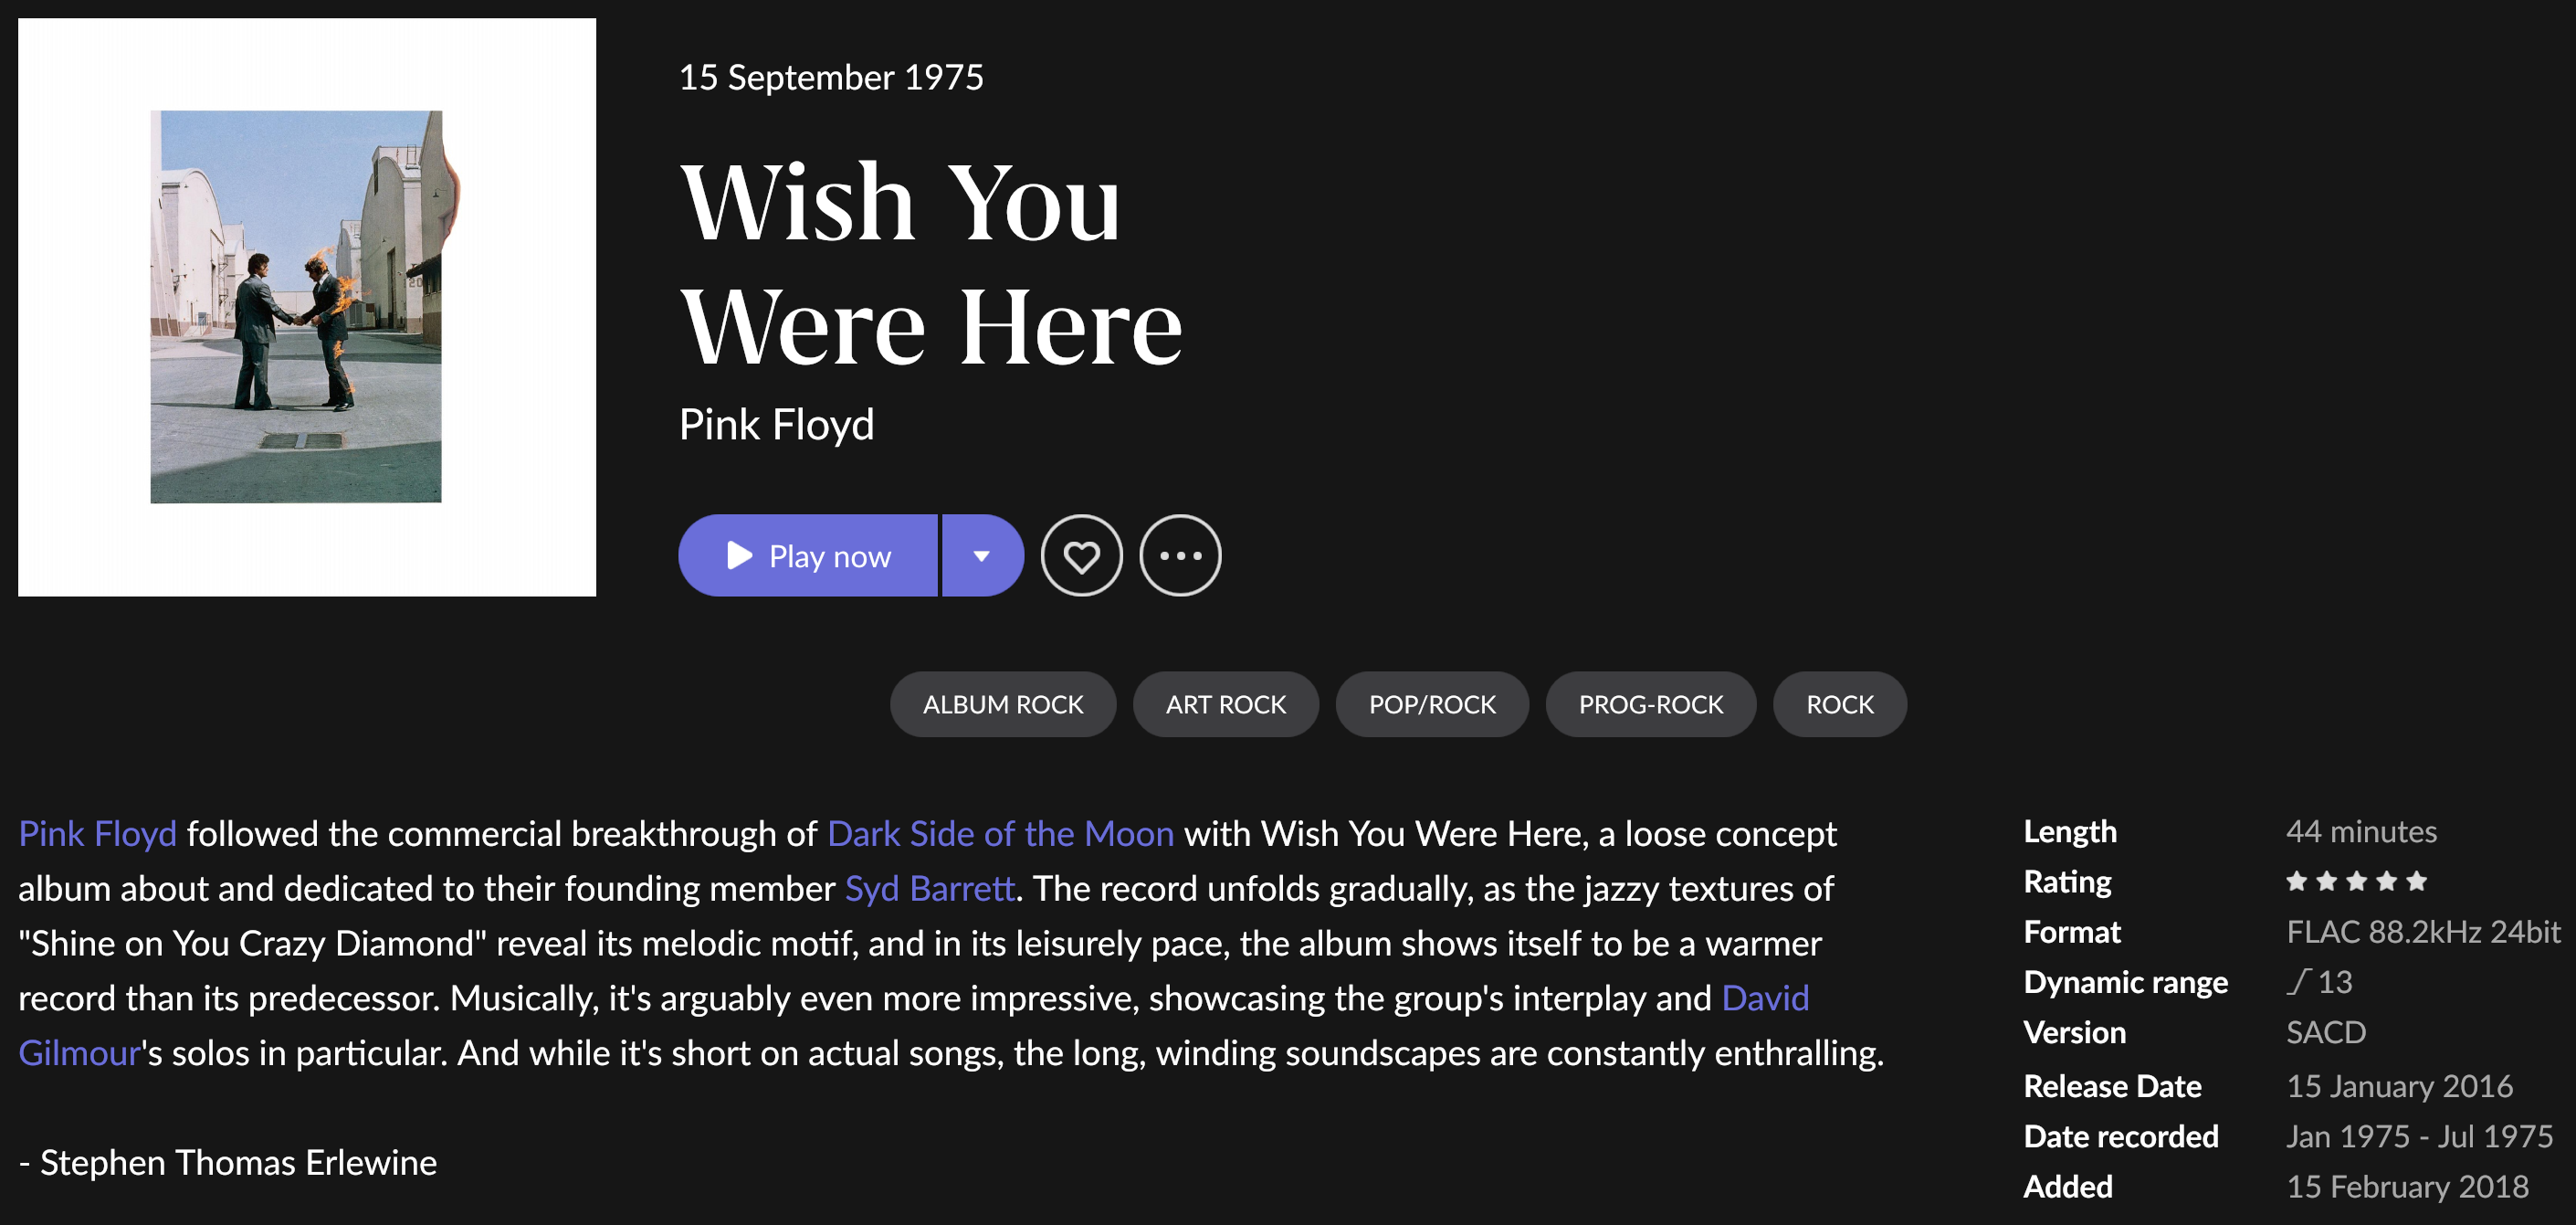Open the three-dots more options menu

tap(1180, 556)
